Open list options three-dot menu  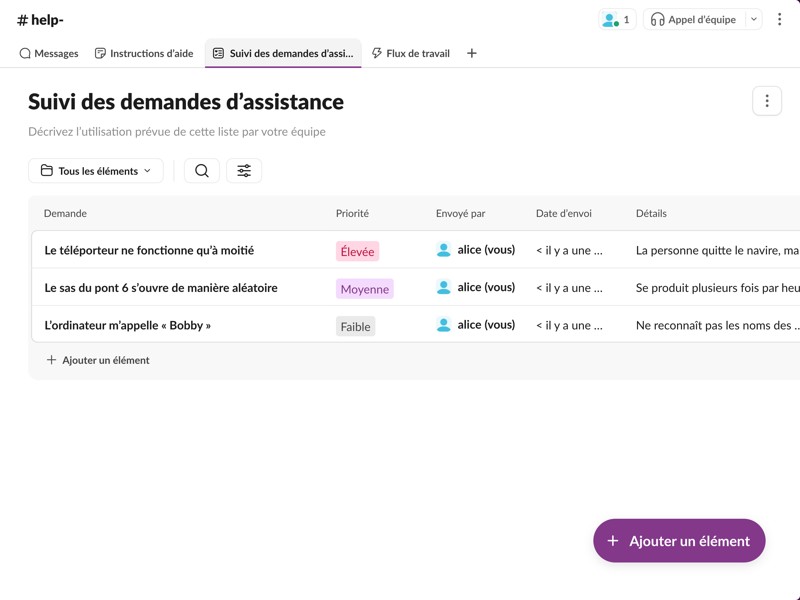click(767, 101)
